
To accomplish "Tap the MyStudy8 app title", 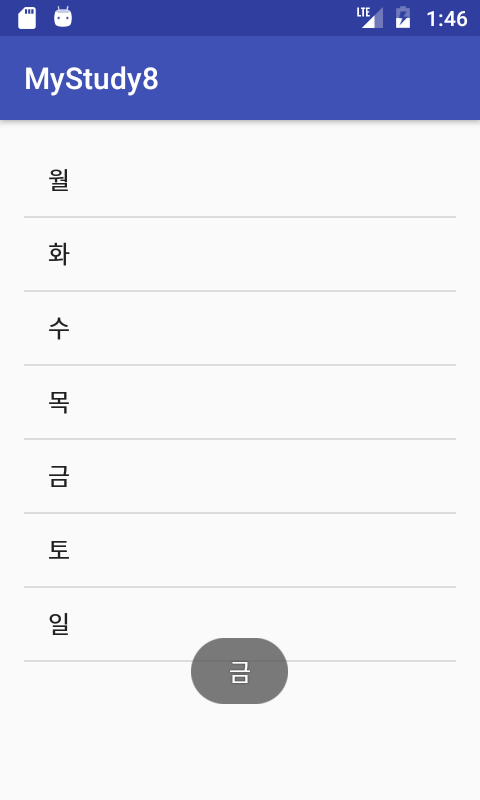I will [x=92, y=80].
